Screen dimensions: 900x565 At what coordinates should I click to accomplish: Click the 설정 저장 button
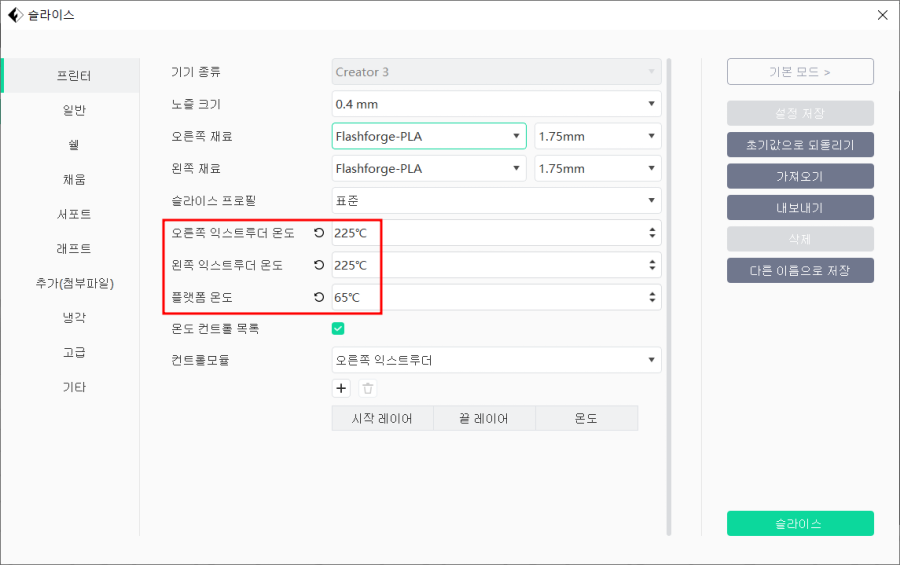[x=800, y=113]
